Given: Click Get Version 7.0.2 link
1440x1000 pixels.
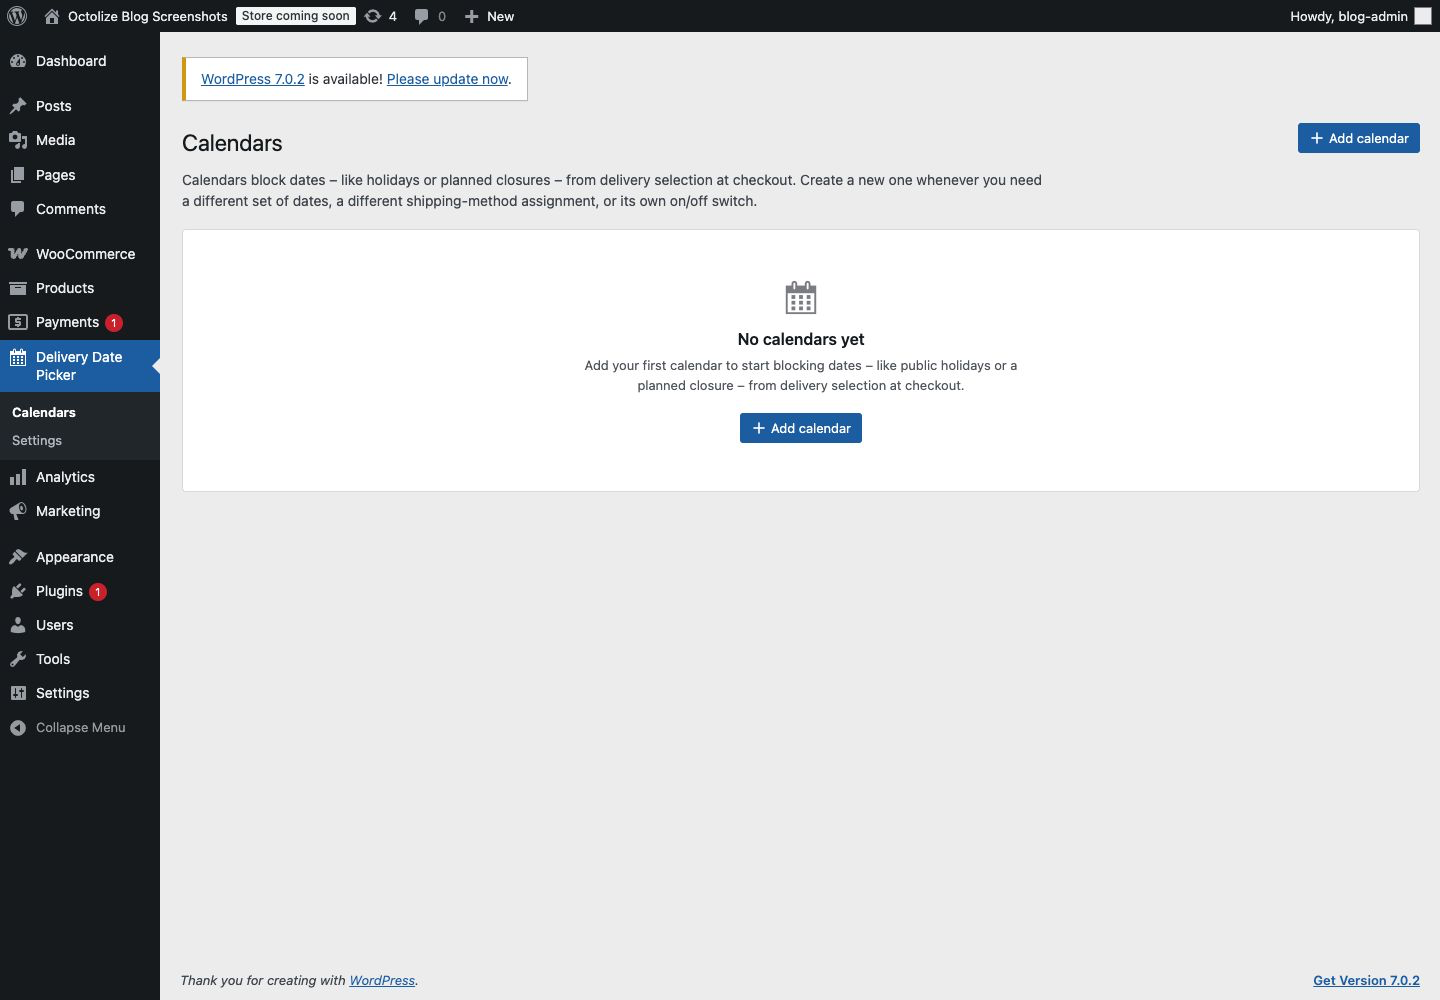Looking at the screenshot, I should (x=1366, y=980).
